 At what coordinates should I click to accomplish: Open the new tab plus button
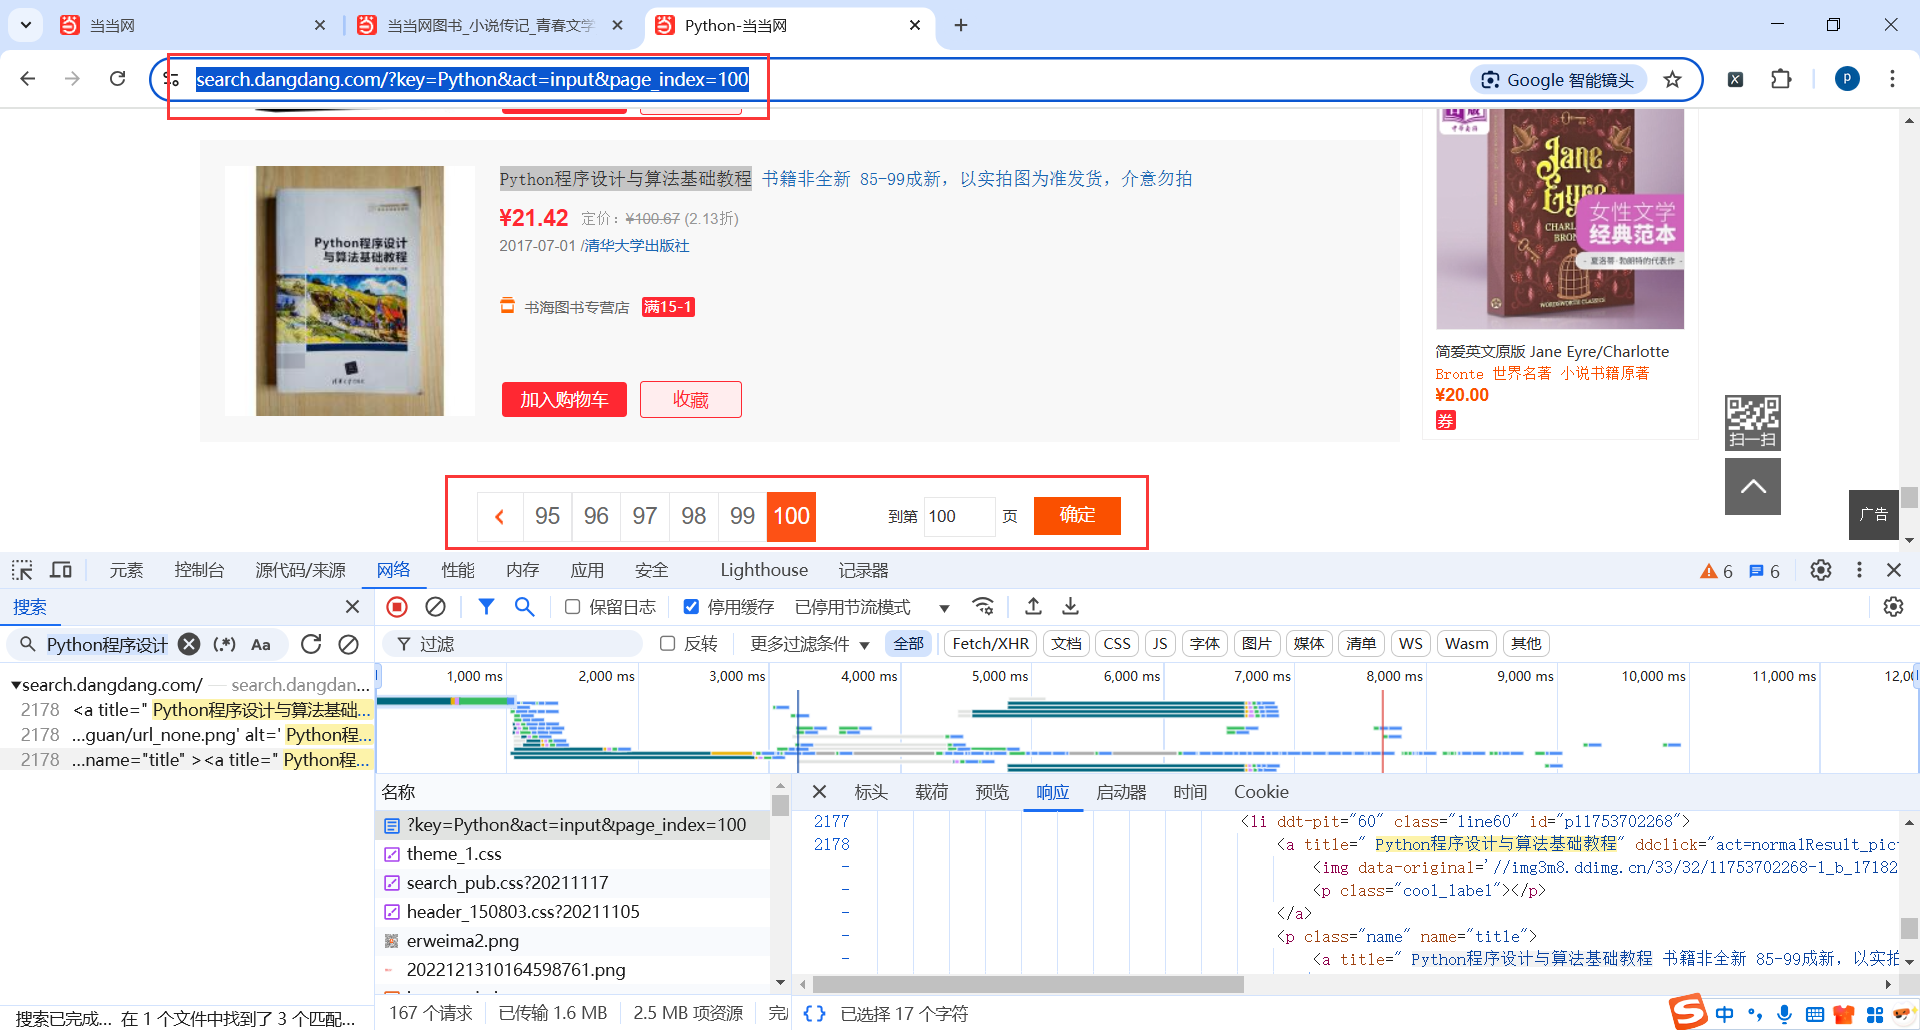(x=961, y=25)
